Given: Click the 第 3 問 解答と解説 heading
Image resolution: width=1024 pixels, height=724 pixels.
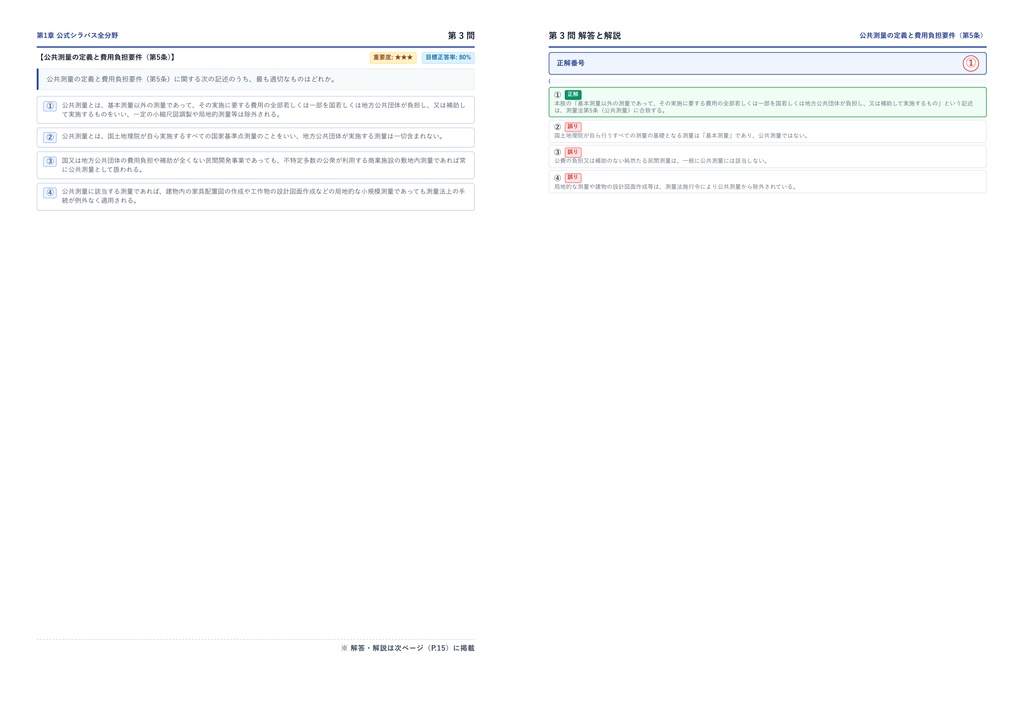Looking at the screenshot, I should tap(584, 35).
